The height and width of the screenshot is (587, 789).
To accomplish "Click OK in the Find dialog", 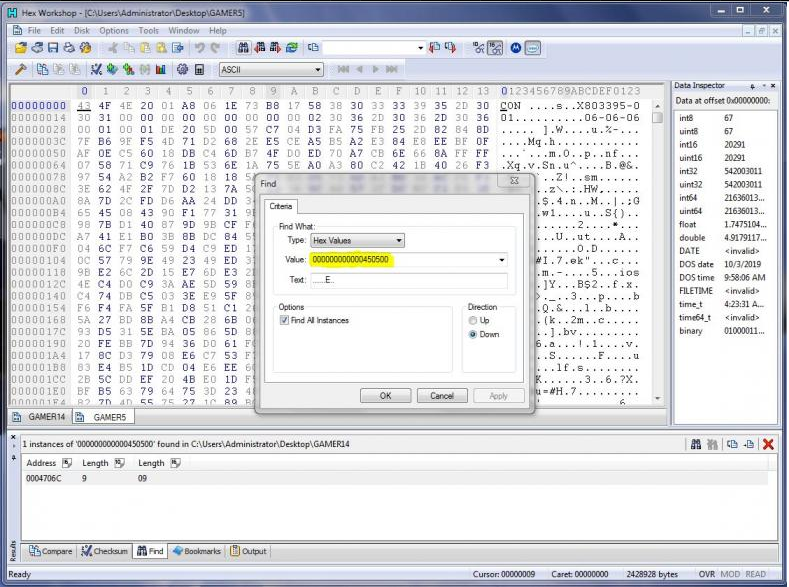I will [x=385, y=396].
